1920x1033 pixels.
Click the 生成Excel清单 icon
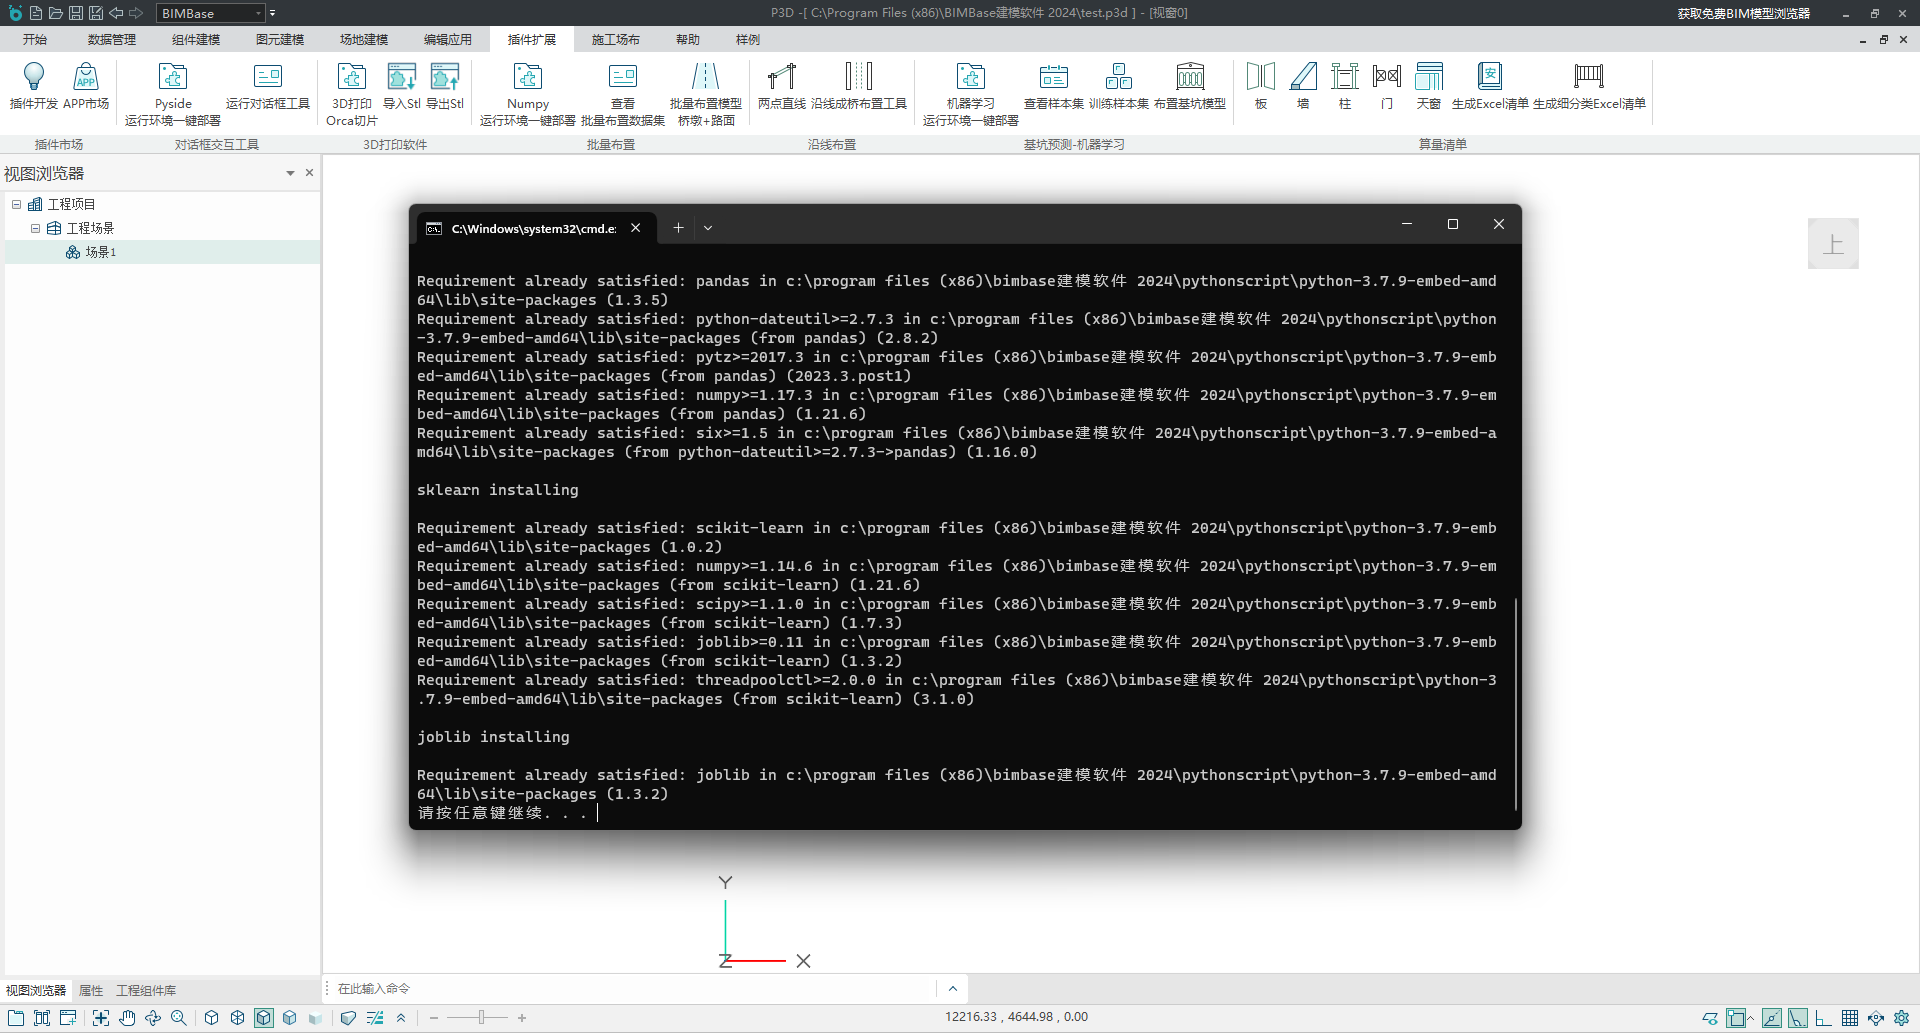pyautogui.click(x=1489, y=85)
